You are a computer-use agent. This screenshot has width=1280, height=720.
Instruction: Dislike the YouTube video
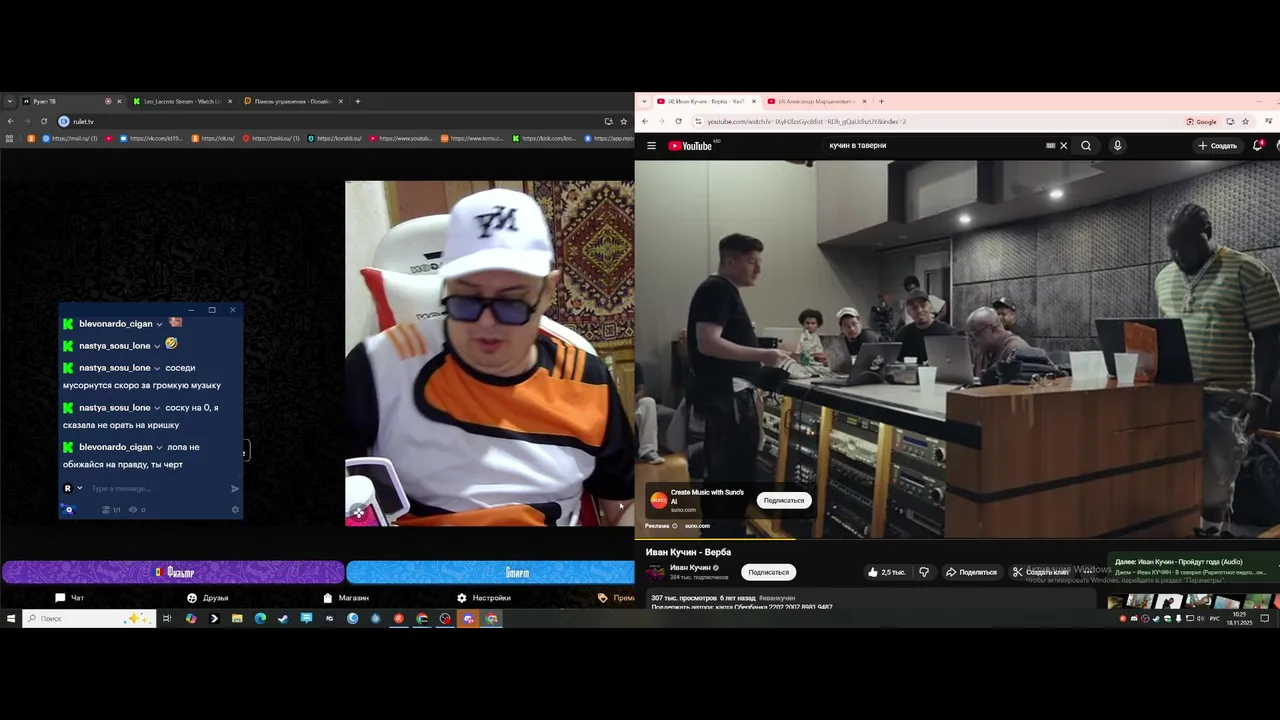tap(924, 572)
